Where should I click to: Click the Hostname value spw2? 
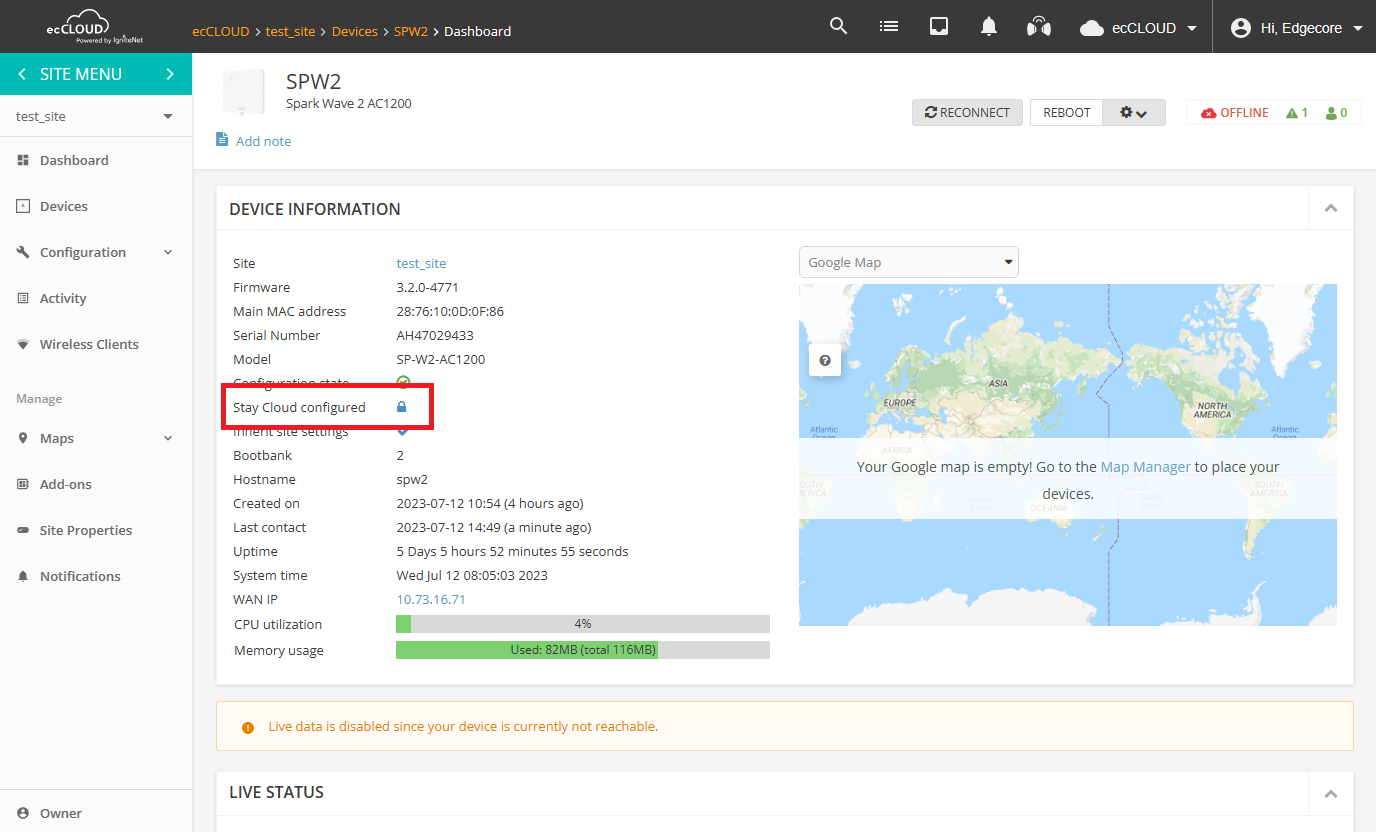[x=412, y=479]
